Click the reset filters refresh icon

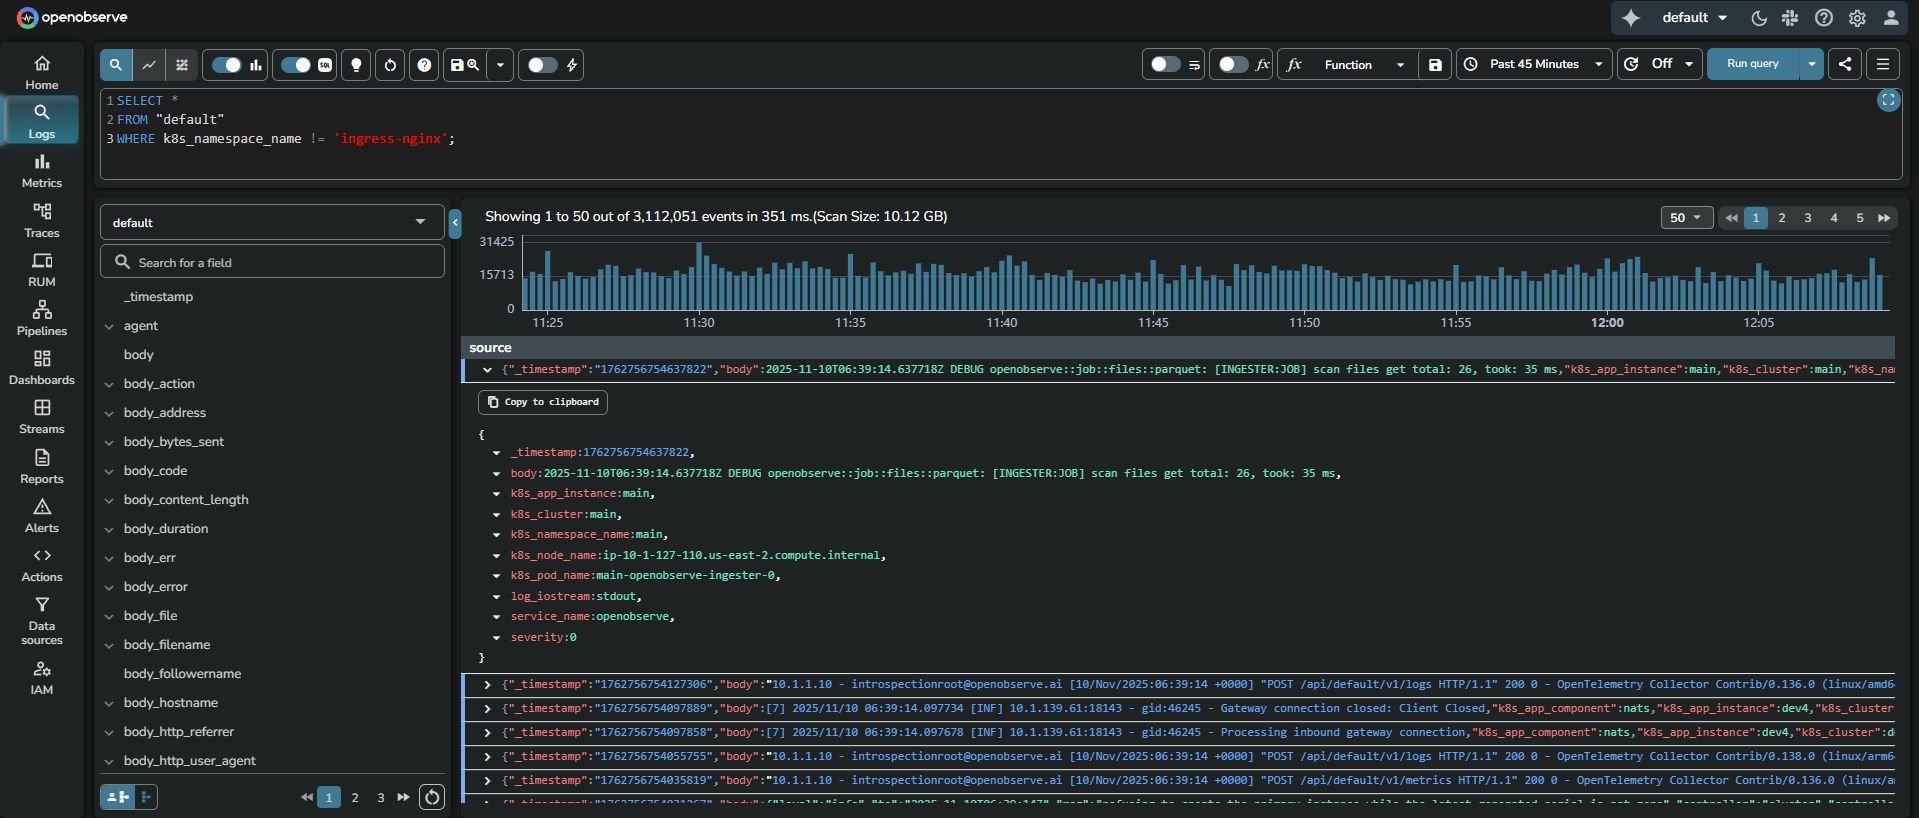(x=390, y=65)
